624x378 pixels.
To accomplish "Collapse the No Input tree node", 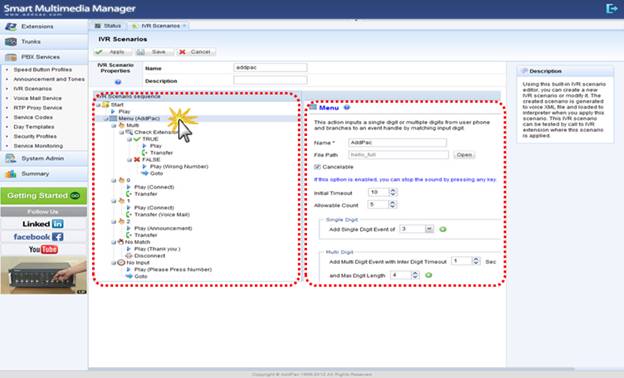I will (114, 263).
